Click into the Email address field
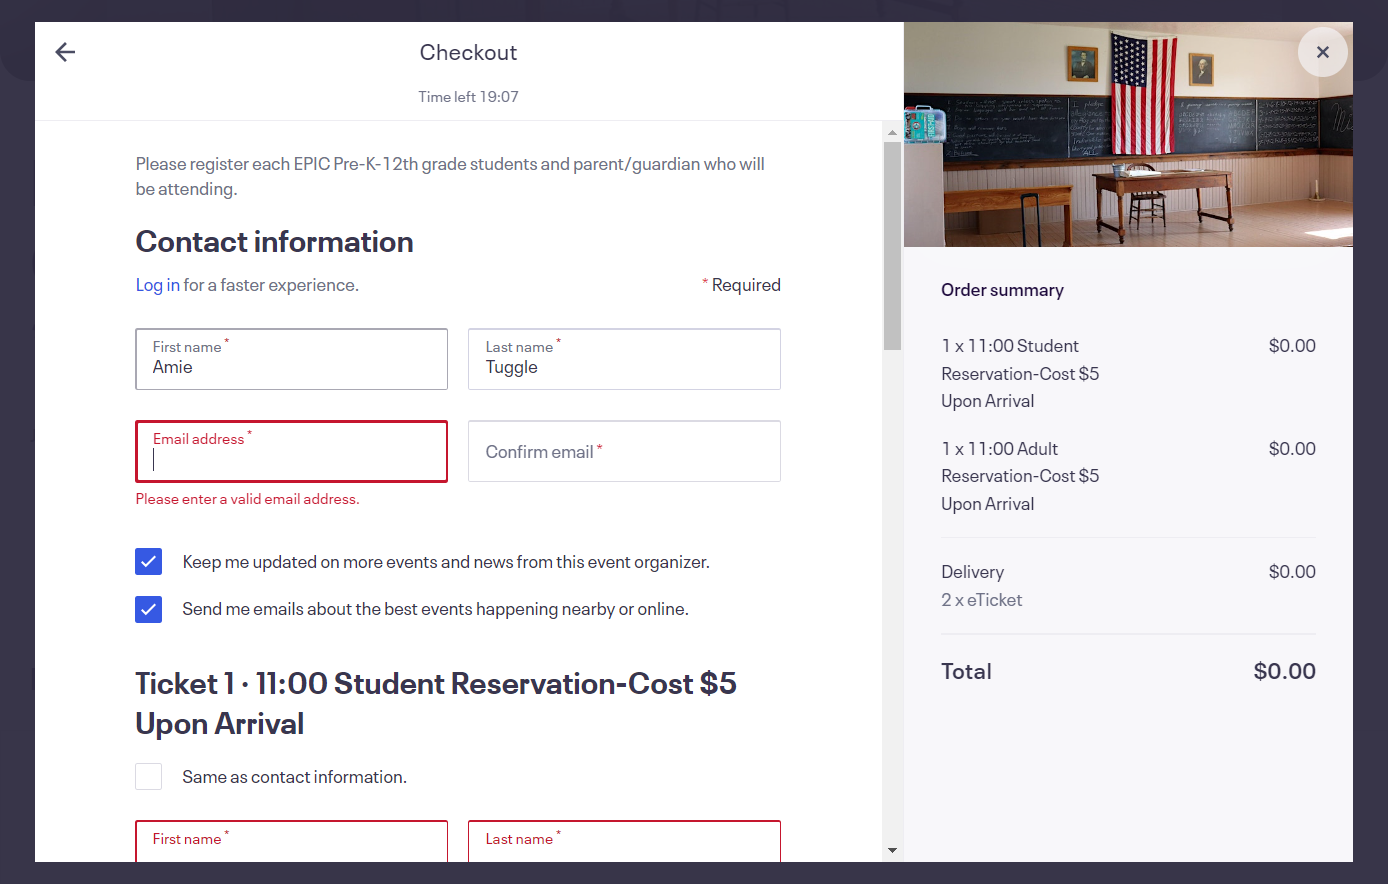Viewport: 1388px width, 884px height. [292, 451]
